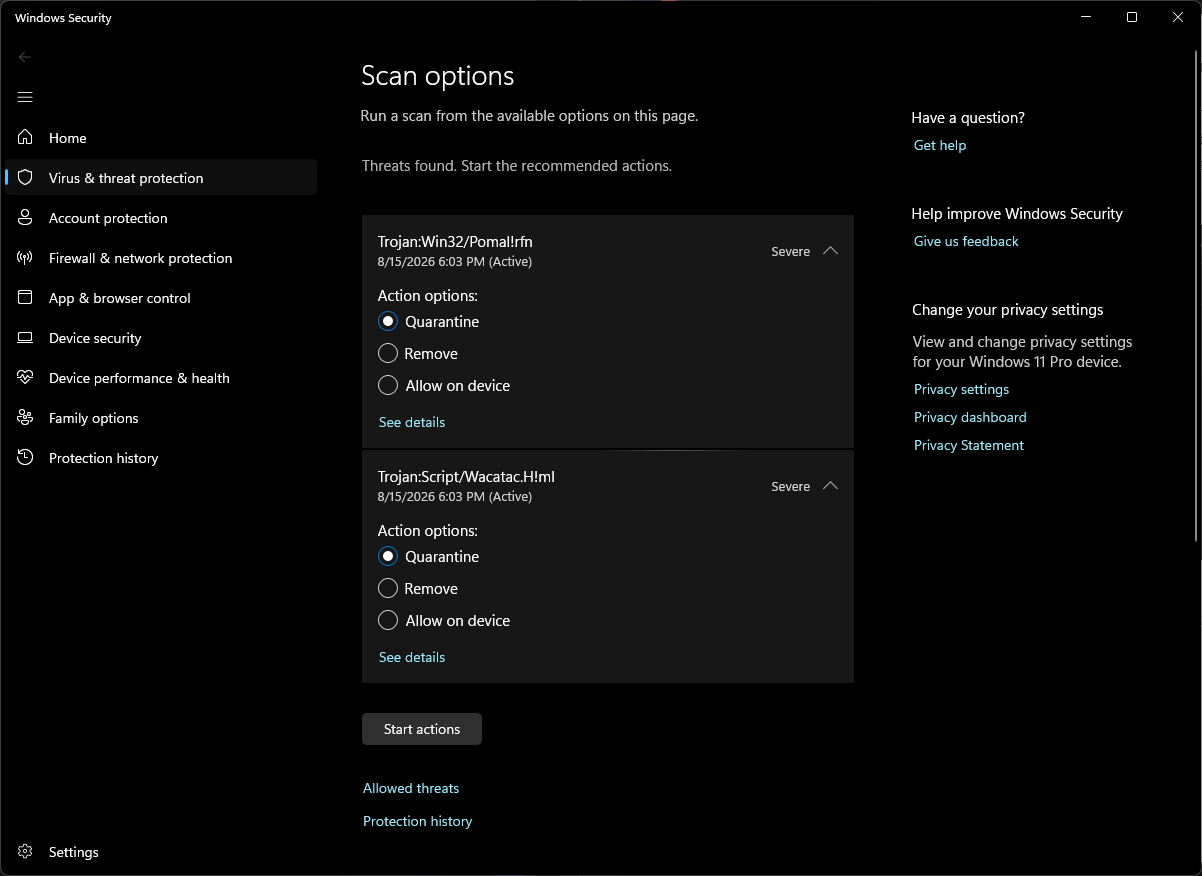Viewport: 1202px width, 876px height.
Task: Click the Start actions button
Action: point(422,729)
